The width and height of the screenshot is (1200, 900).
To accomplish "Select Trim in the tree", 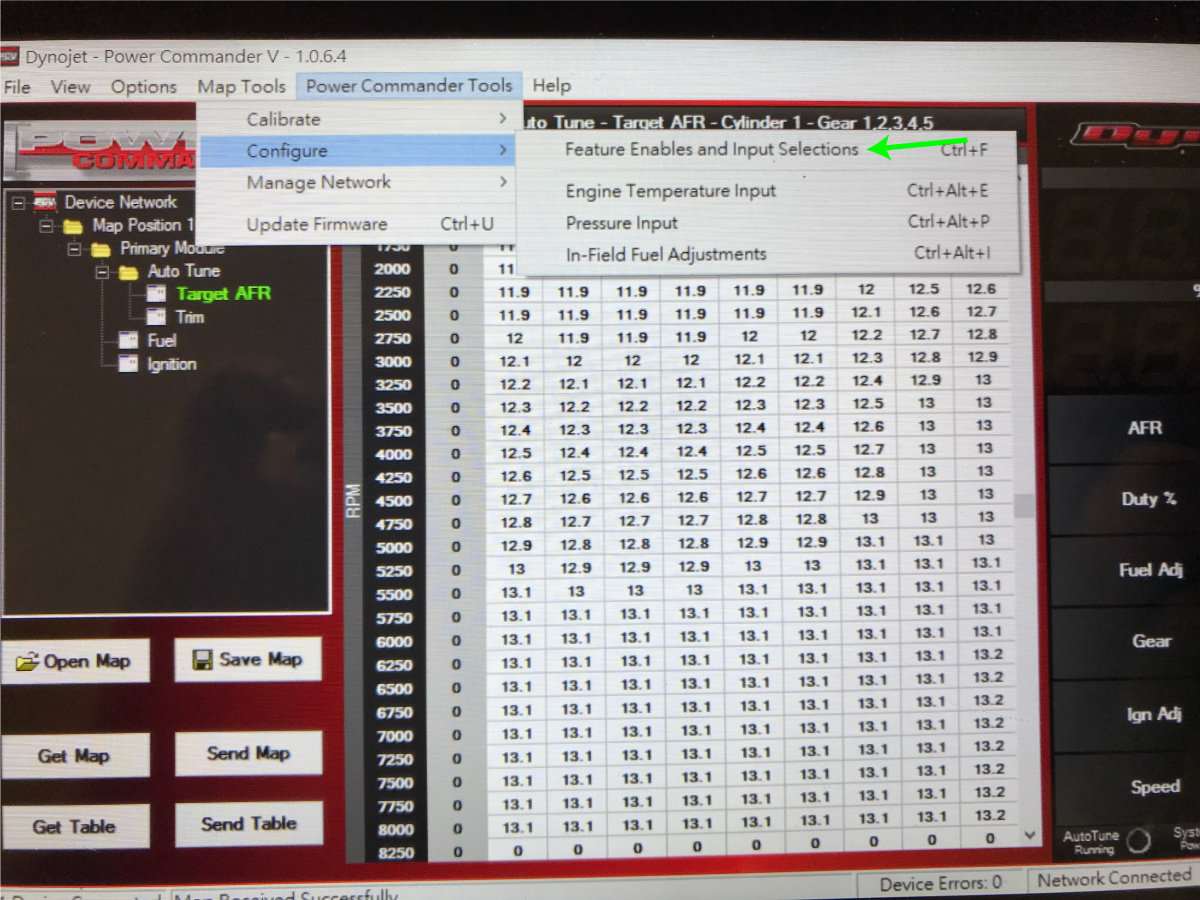I will coord(190,317).
